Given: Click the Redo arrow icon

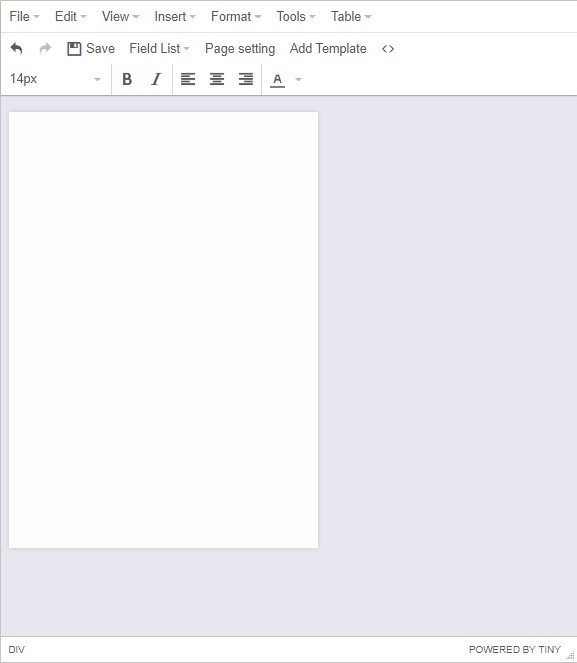Looking at the screenshot, I should coord(45,49).
